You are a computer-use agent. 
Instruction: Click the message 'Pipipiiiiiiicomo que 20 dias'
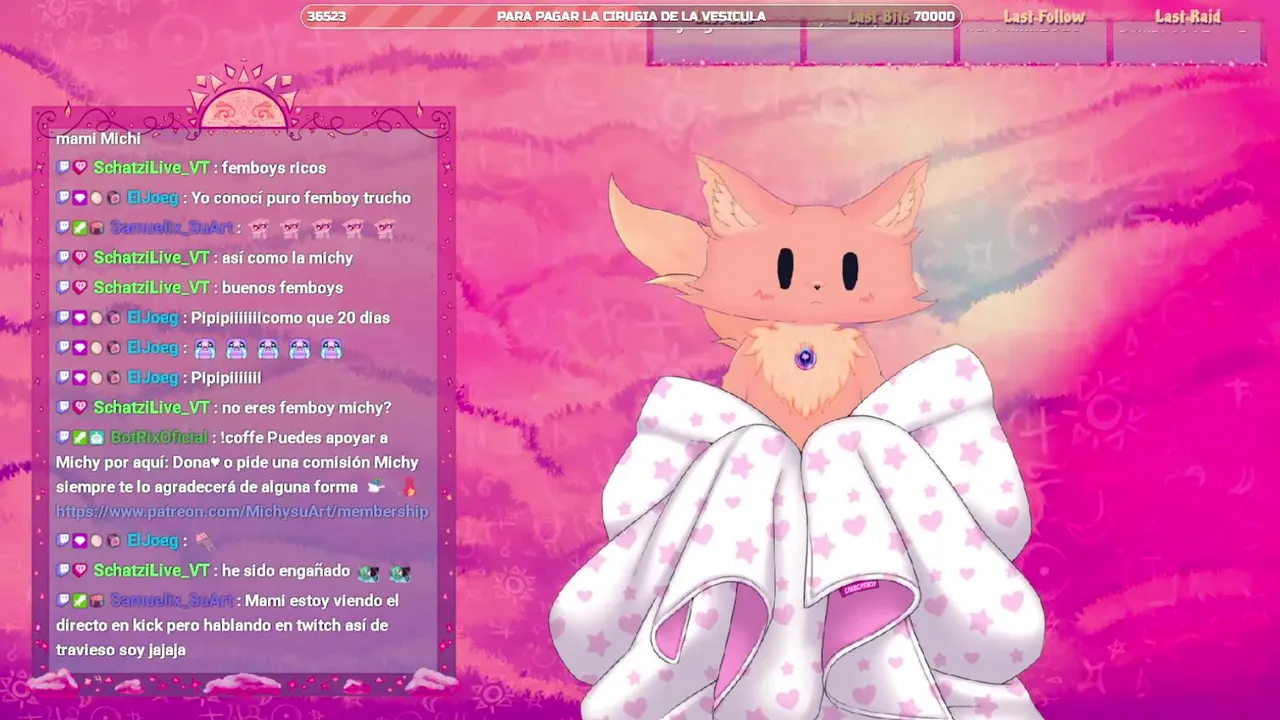tap(290, 318)
